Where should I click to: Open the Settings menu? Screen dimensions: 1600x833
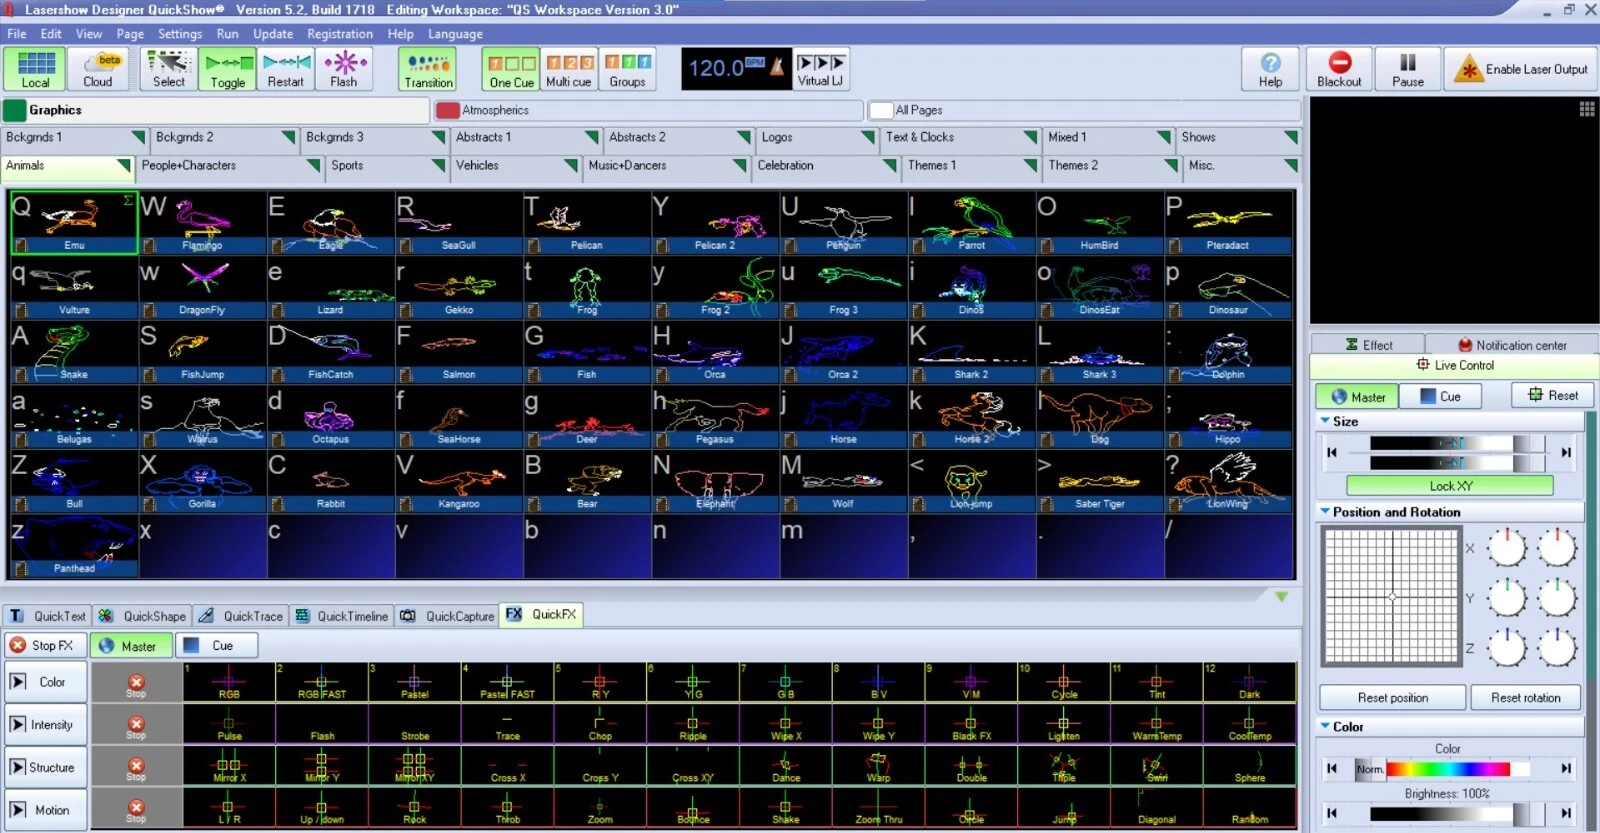[x=180, y=34]
